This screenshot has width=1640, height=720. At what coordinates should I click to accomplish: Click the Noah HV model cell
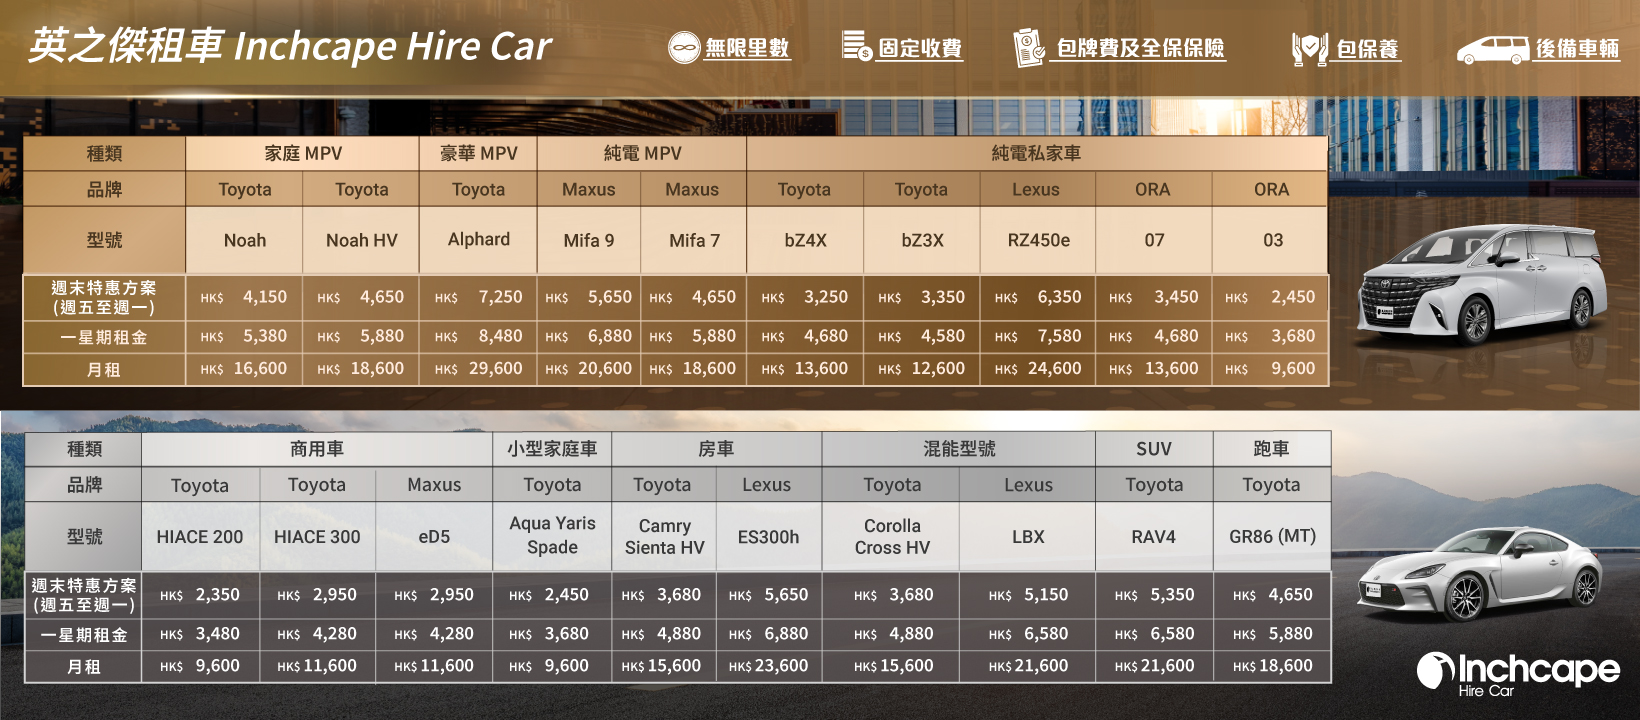362,240
